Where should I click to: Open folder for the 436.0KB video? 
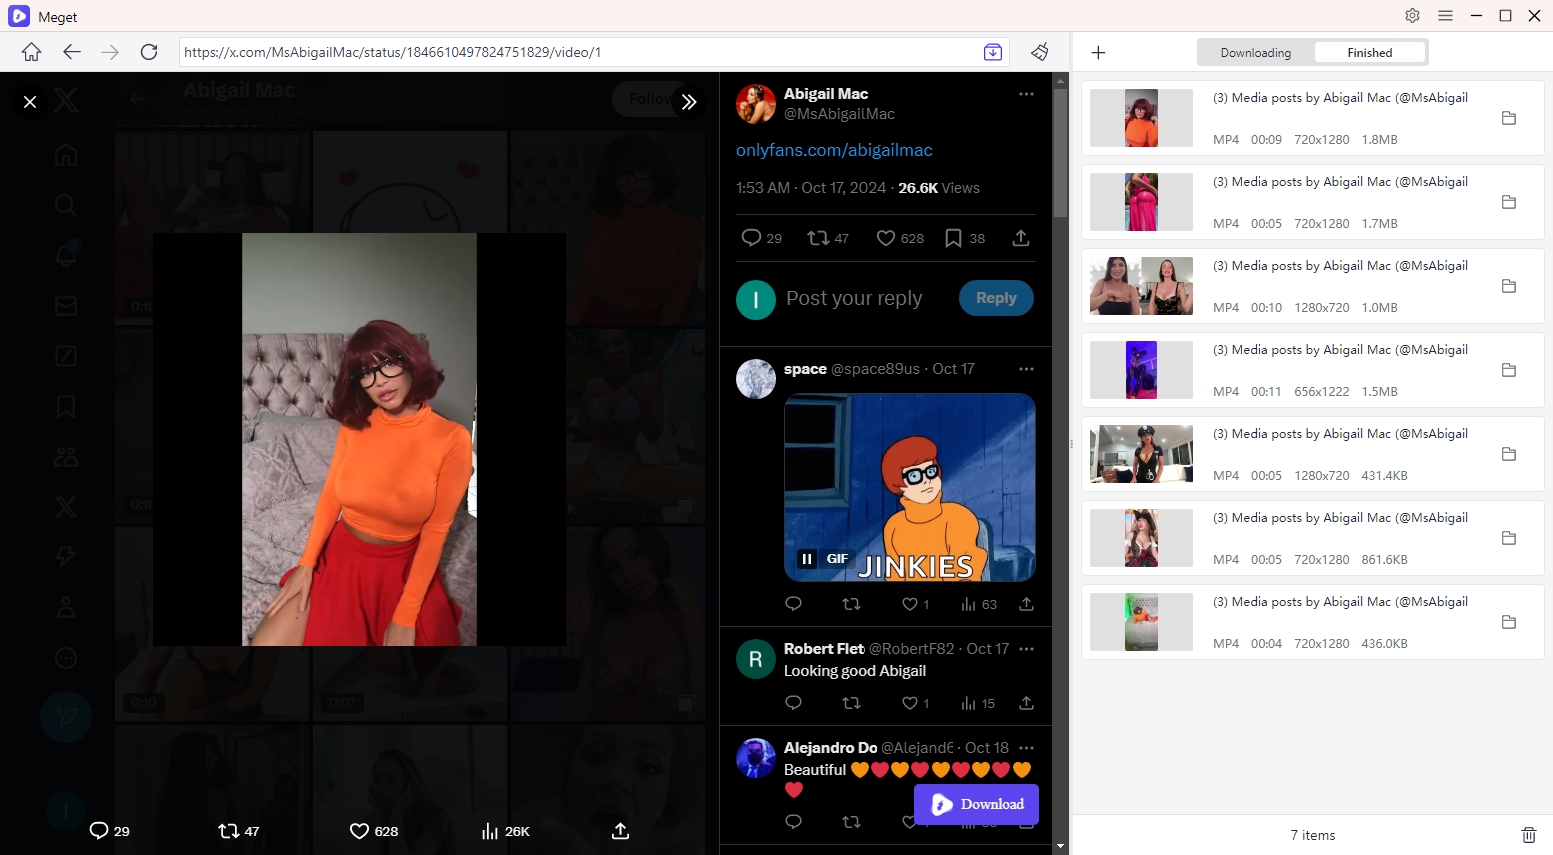coord(1509,622)
